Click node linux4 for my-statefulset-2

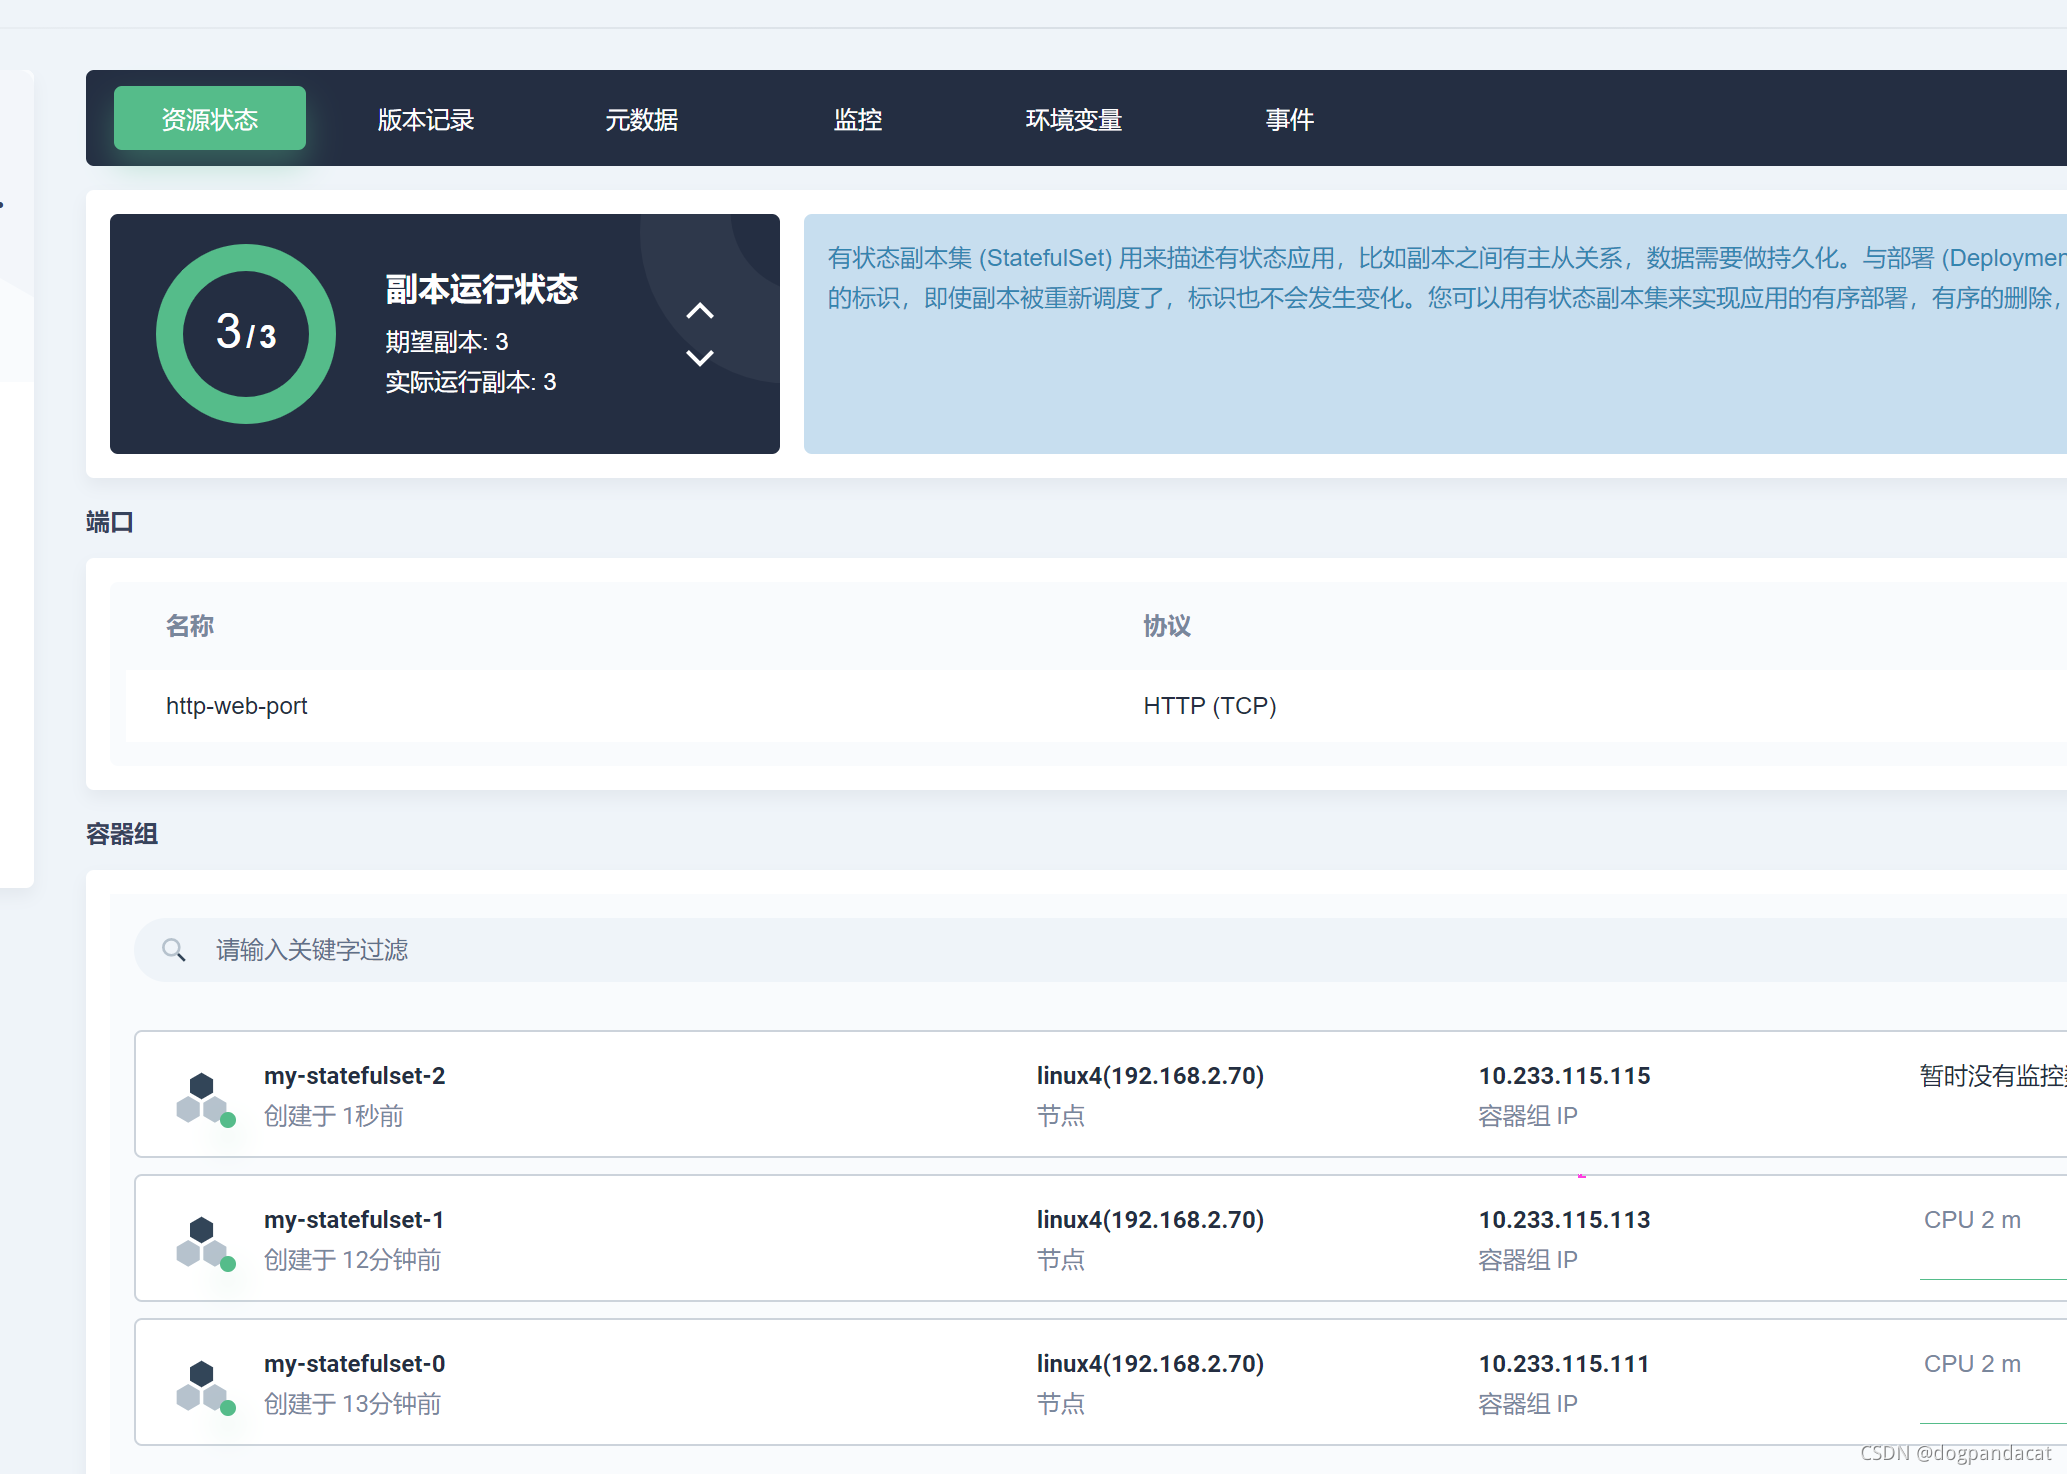click(1150, 1076)
